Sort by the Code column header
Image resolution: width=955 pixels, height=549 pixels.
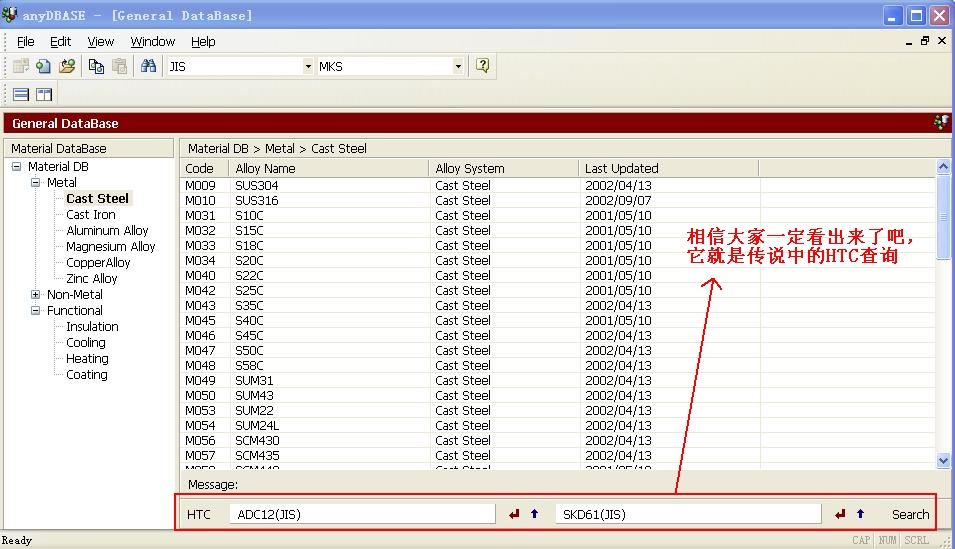[205, 168]
